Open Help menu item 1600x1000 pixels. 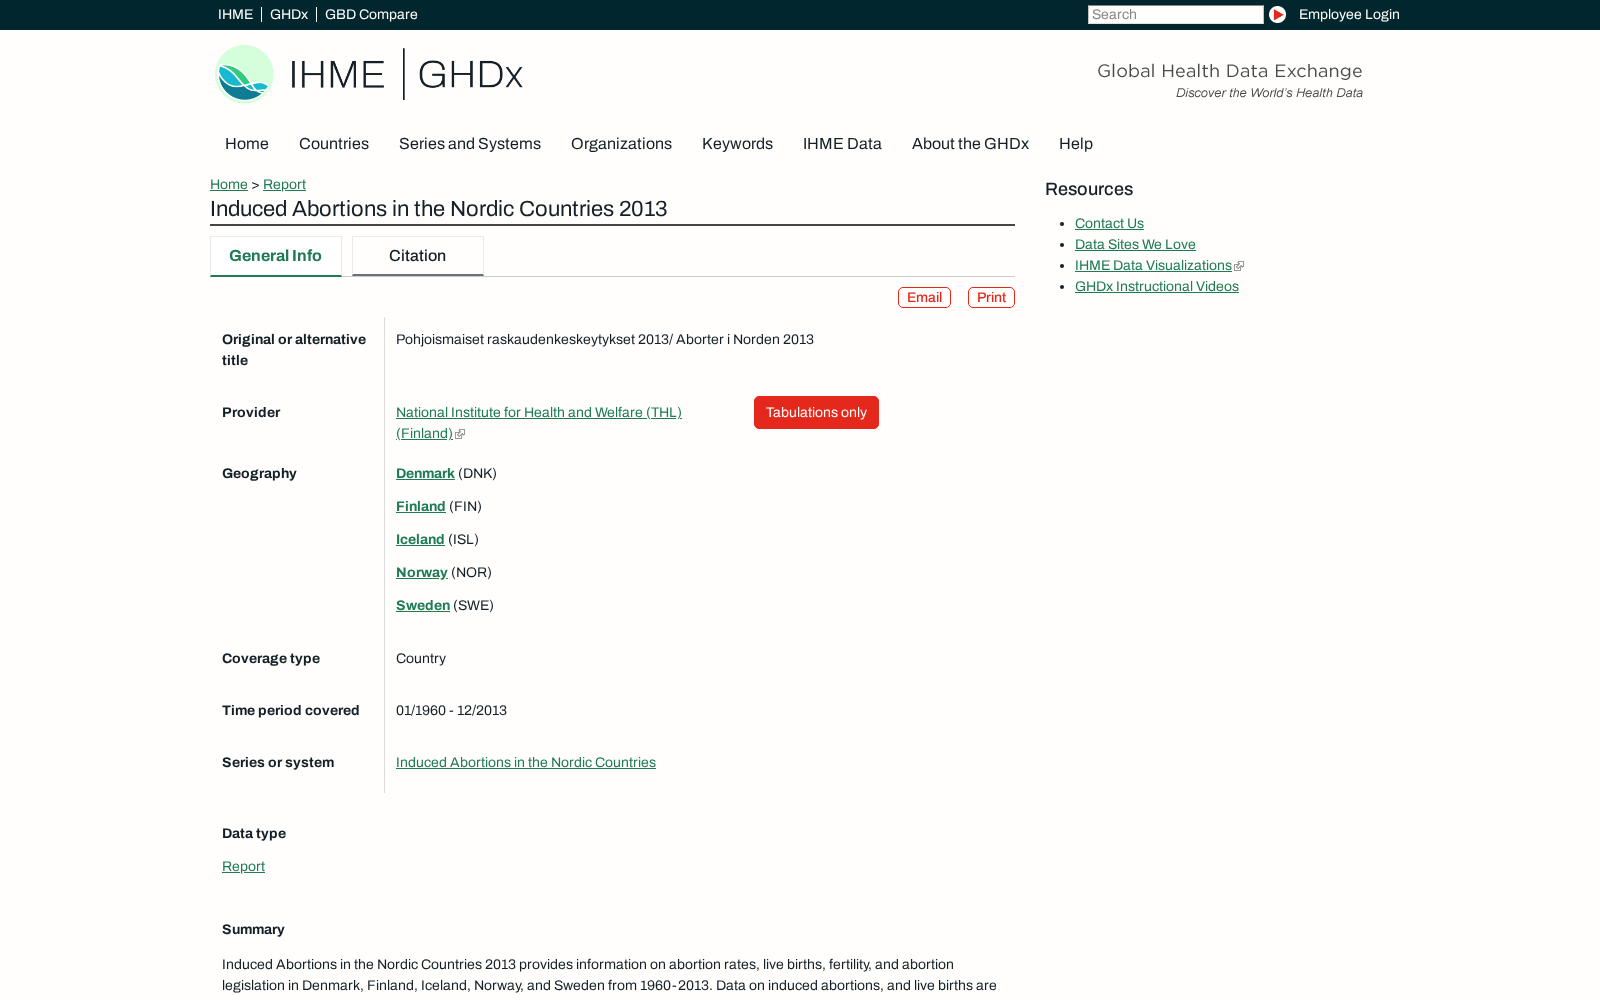(x=1076, y=144)
